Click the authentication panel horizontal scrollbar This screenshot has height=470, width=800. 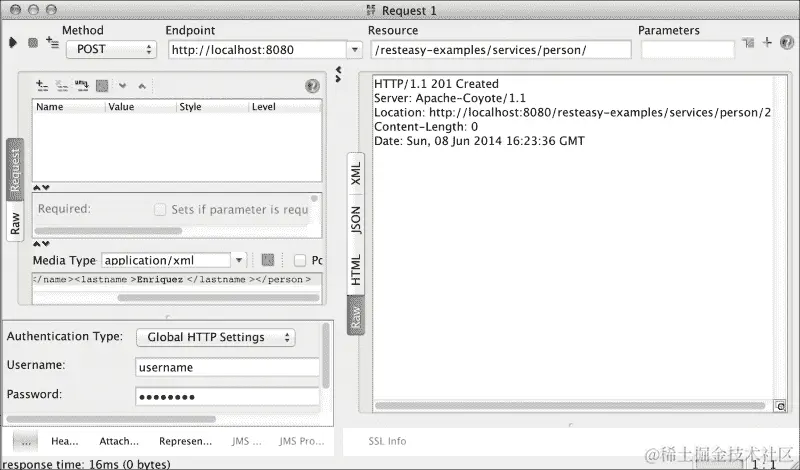click(111, 419)
